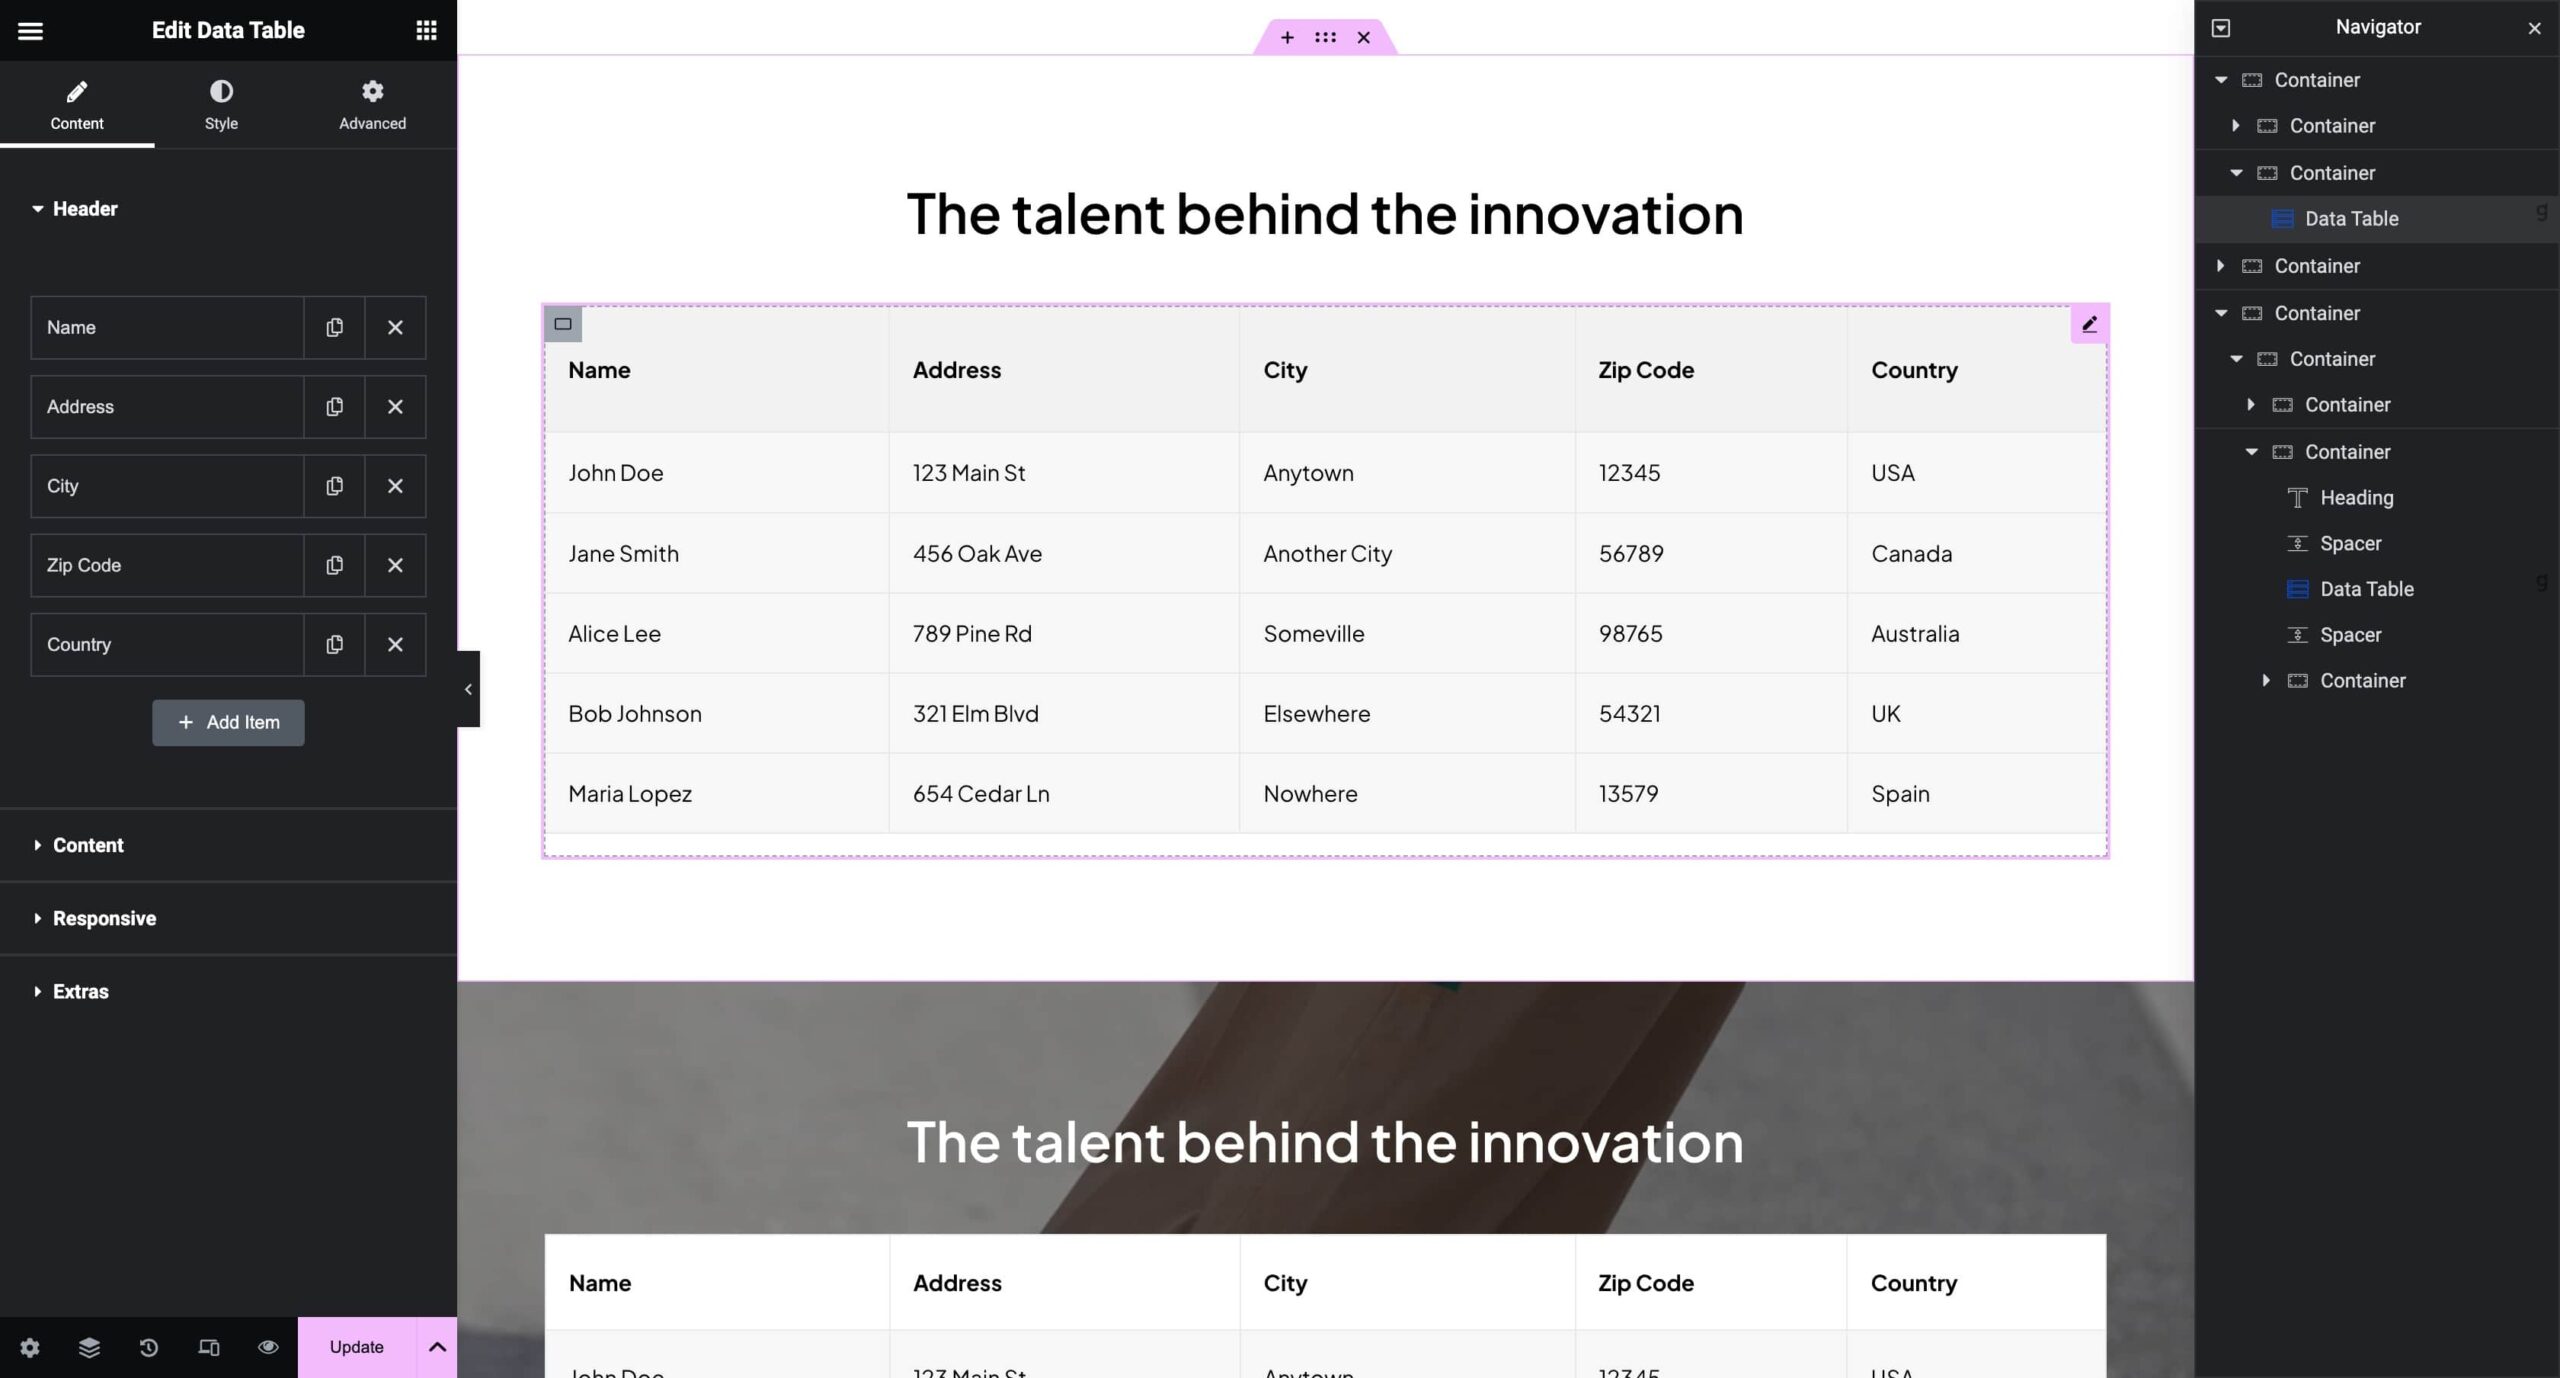Click the Add Item button
This screenshot has width=2560, height=1378.
(228, 722)
